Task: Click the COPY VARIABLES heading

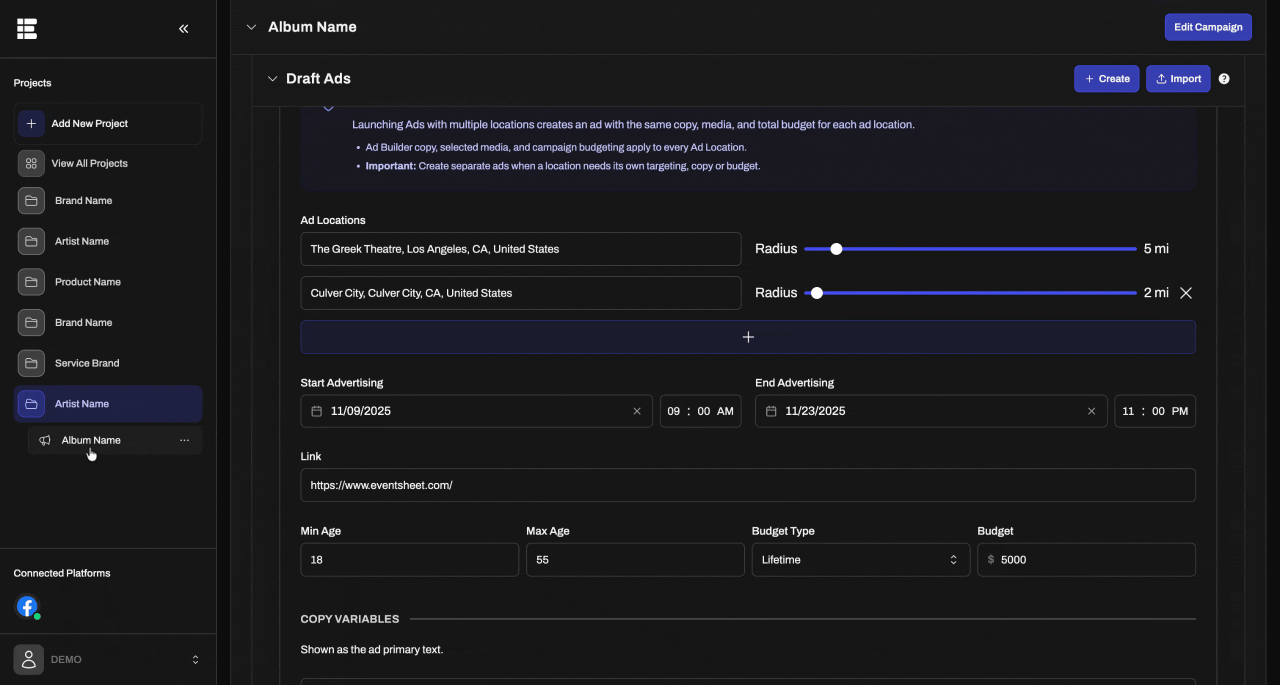Action: point(350,619)
